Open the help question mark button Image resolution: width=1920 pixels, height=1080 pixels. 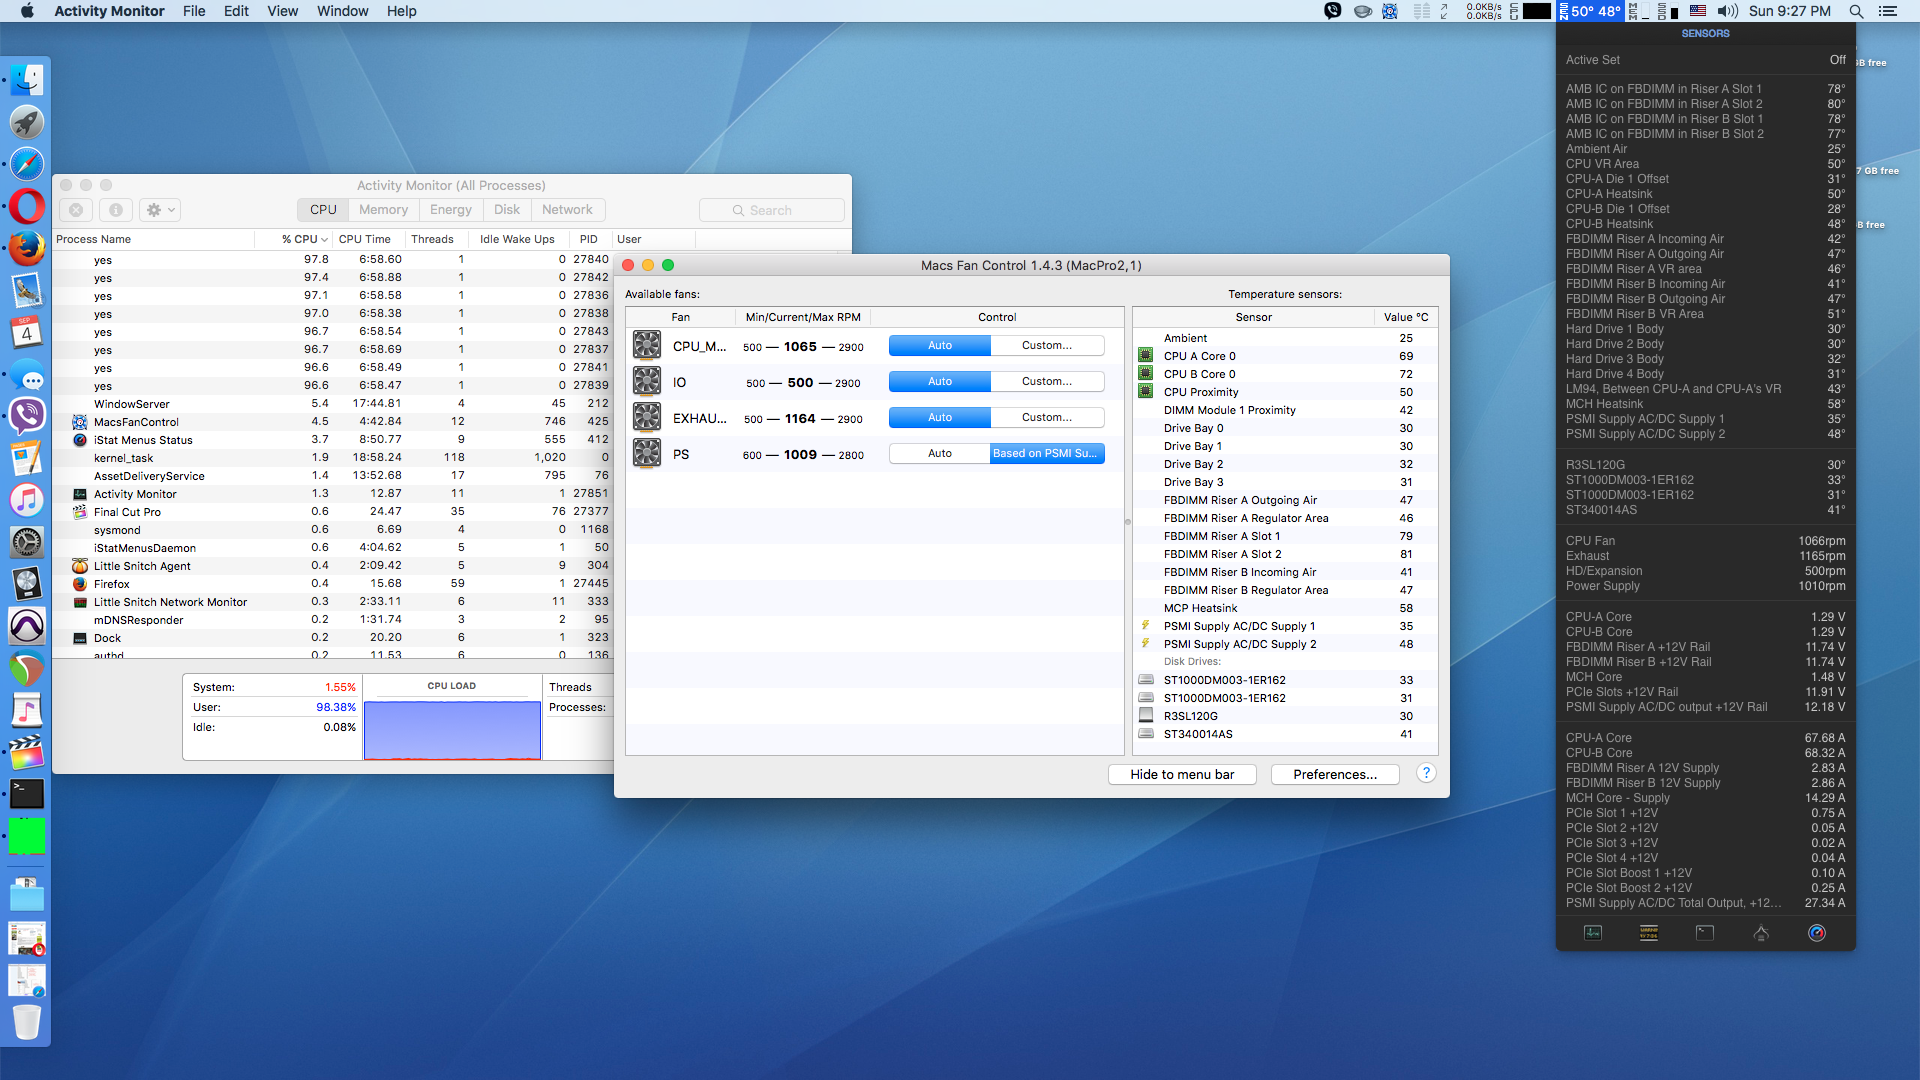(x=1426, y=773)
